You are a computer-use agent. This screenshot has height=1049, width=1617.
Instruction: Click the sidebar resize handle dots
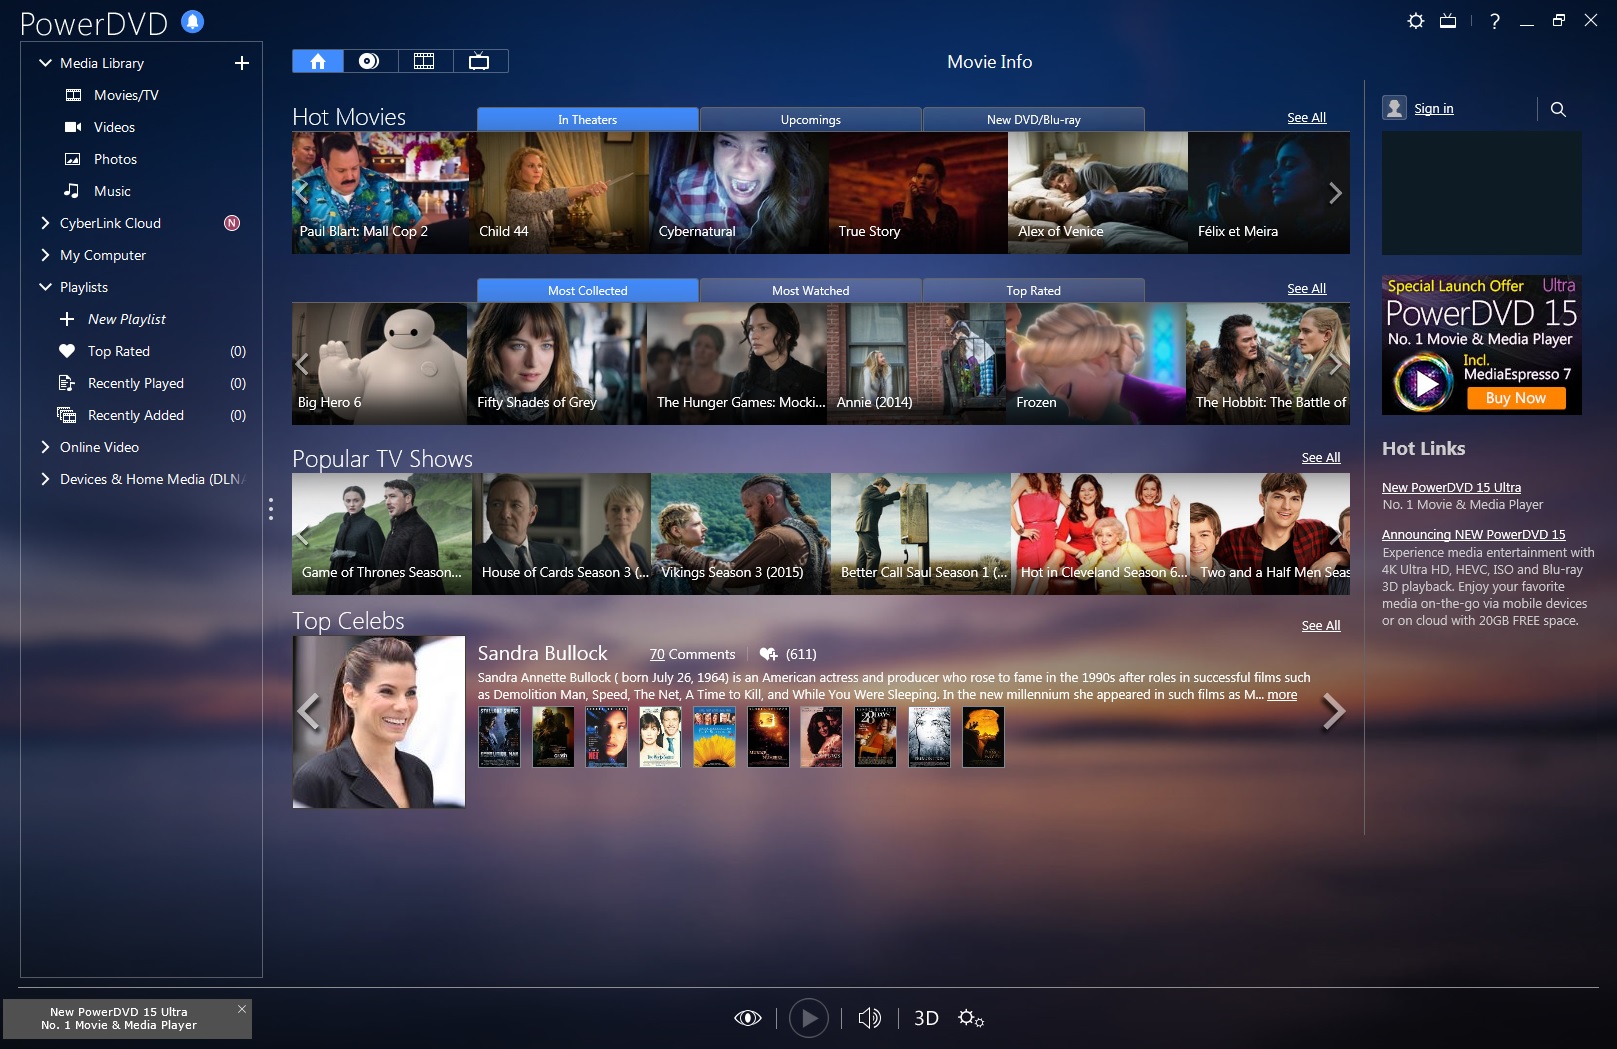270,509
